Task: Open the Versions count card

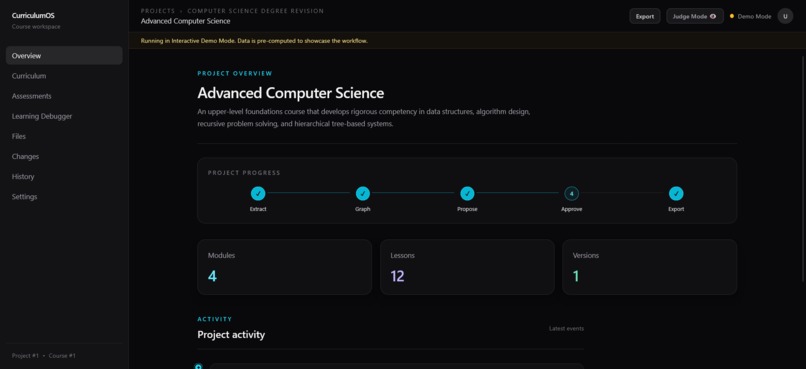Action: [650, 267]
